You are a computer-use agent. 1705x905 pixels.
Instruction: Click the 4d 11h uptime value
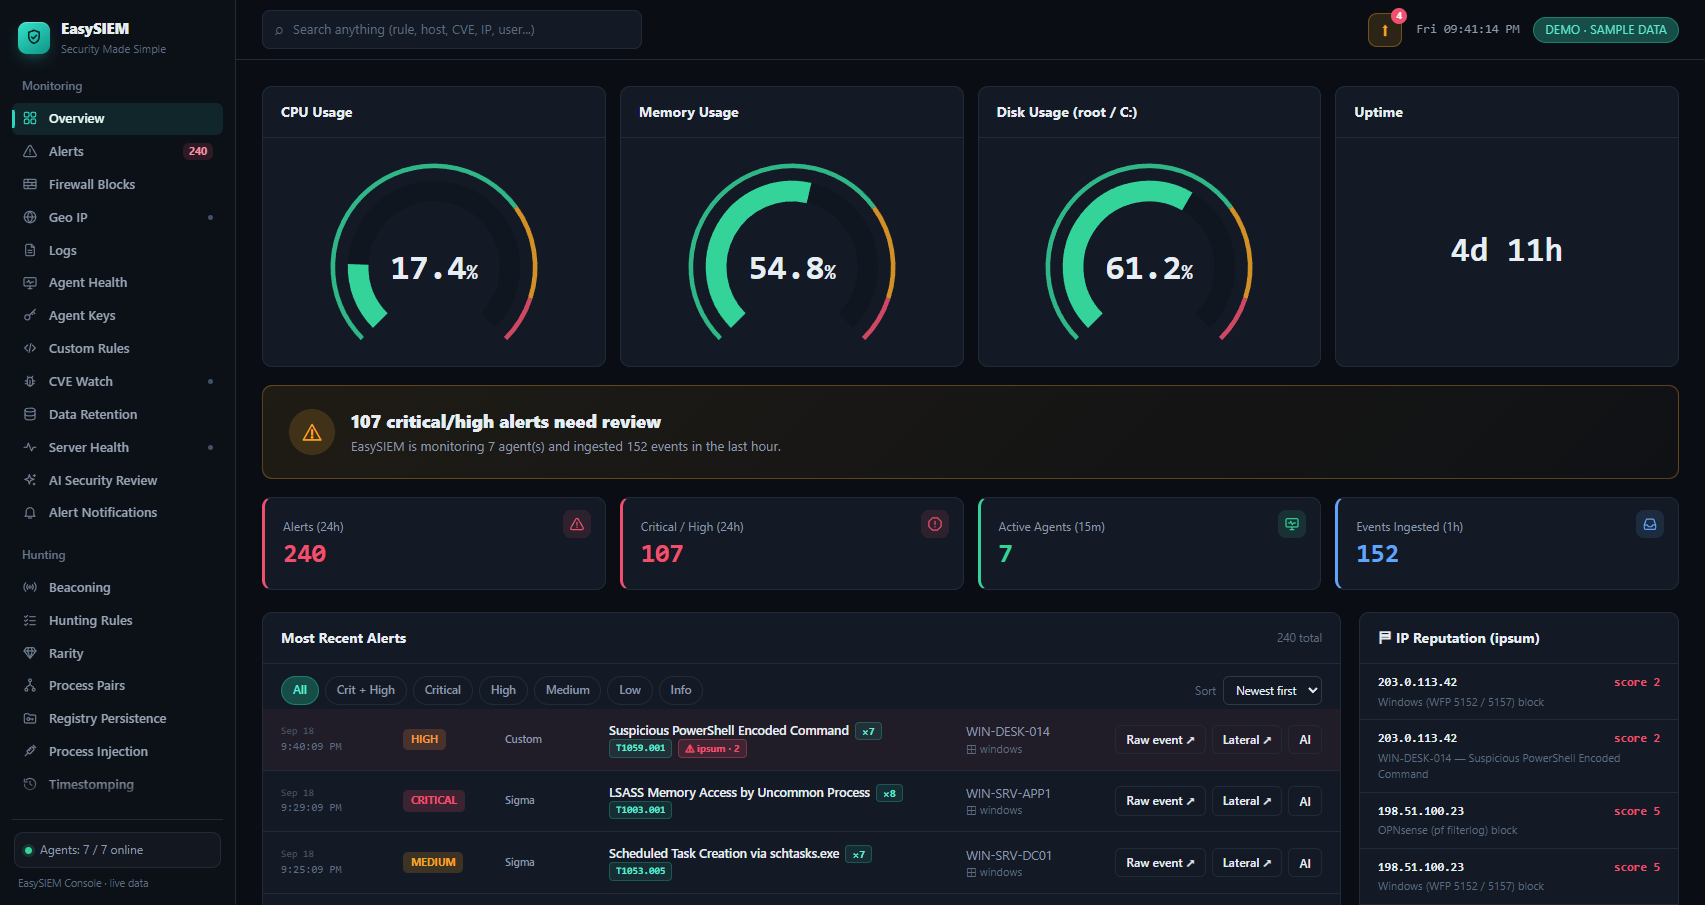(1507, 250)
